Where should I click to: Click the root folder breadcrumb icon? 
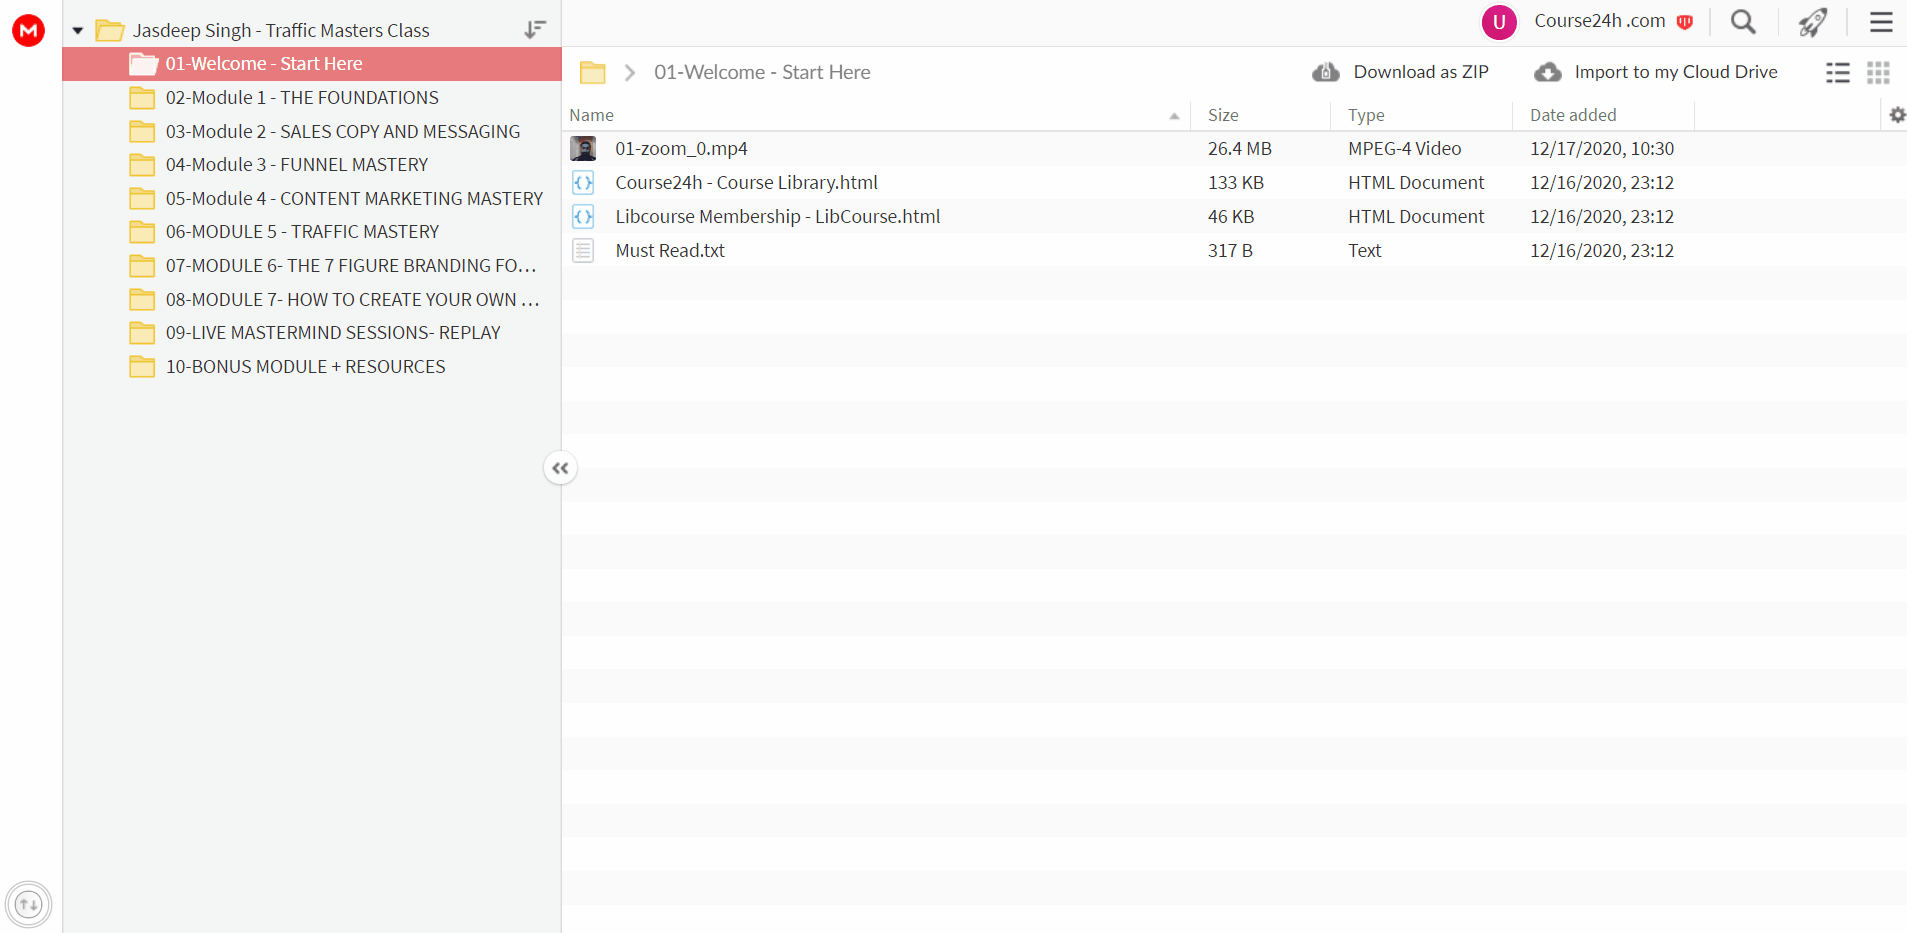pyautogui.click(x=593, y=72)
